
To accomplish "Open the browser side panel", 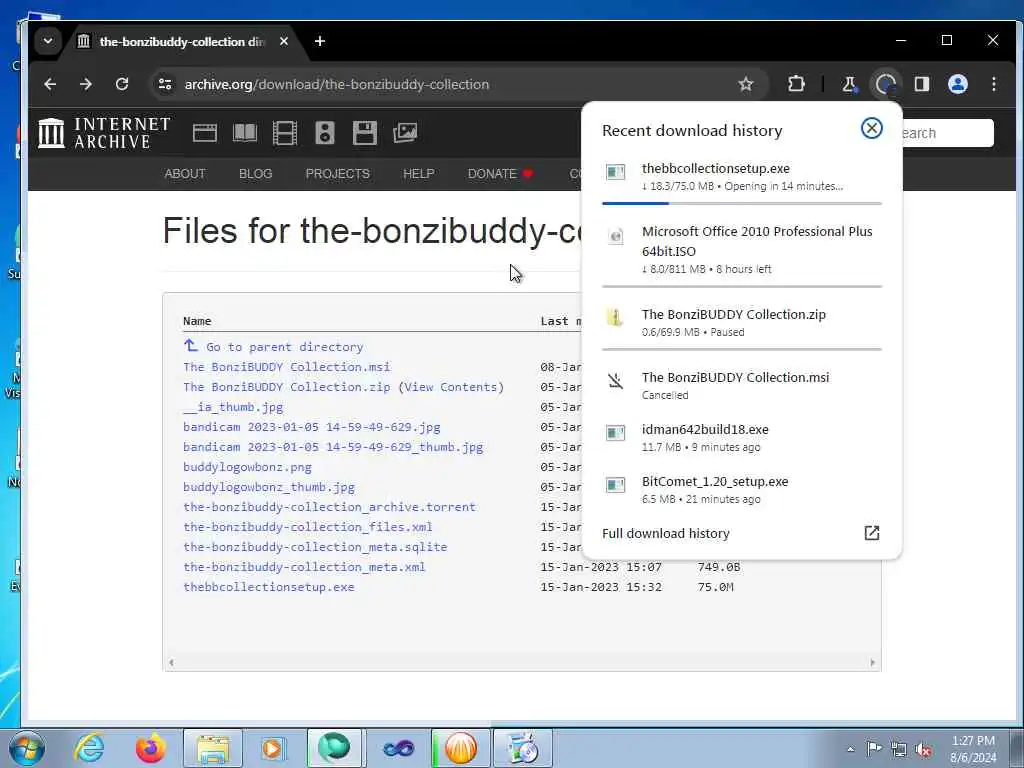I will (921, 84).
